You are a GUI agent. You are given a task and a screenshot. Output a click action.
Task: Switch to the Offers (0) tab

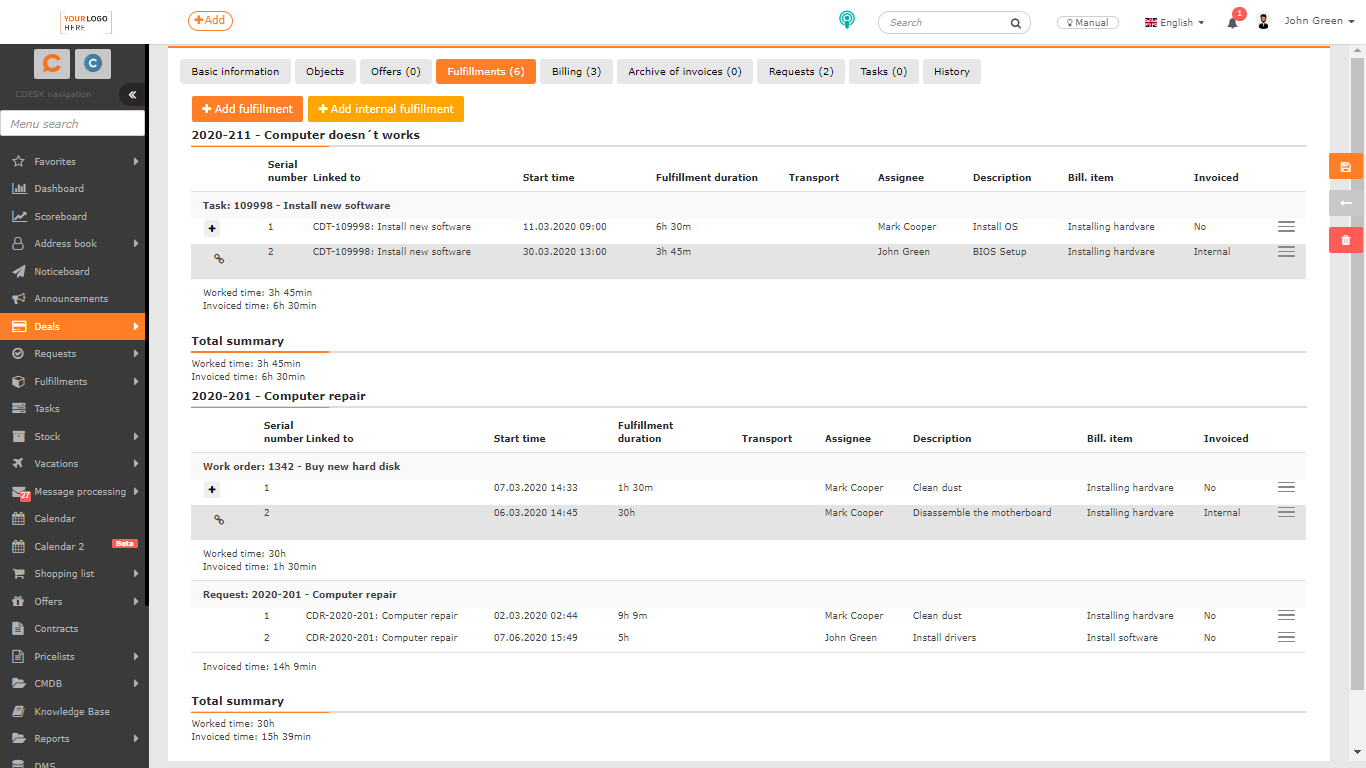coord(396,71)
